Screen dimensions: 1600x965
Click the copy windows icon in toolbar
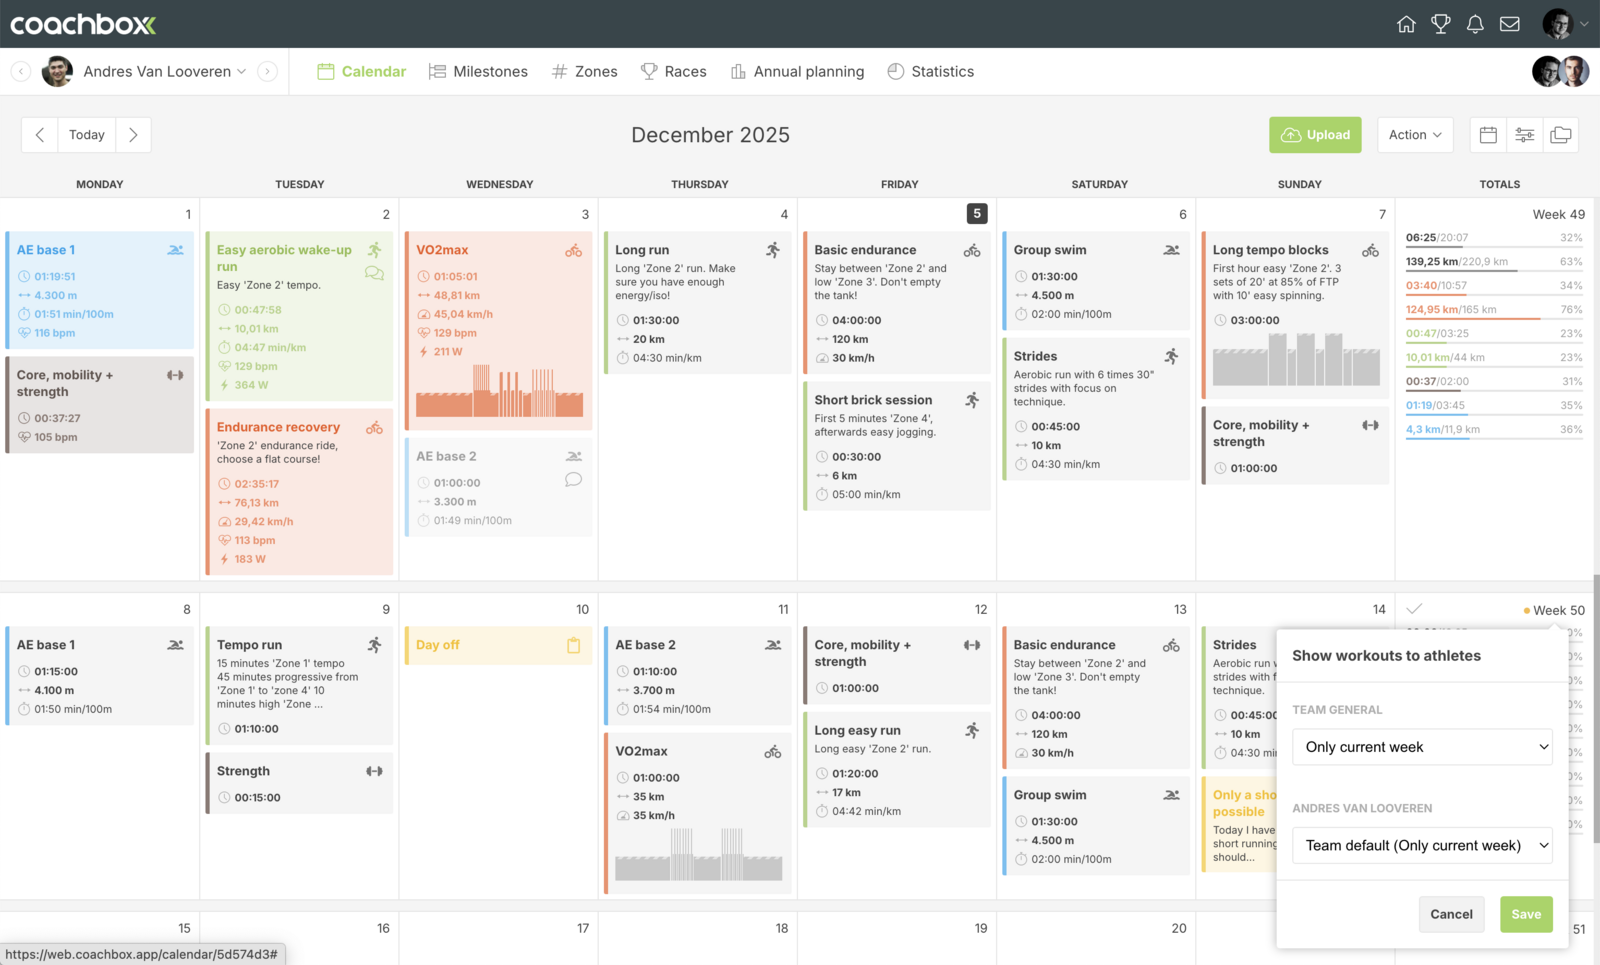click(1560, 135)
